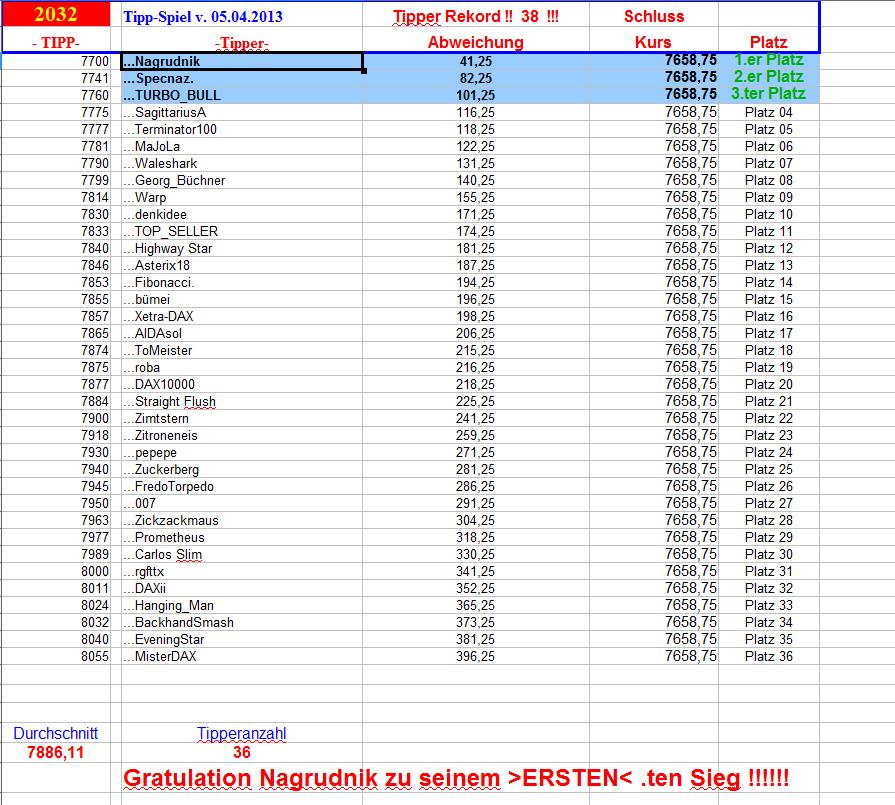The image size is (895, 805).
Task: Select the ...Straight Flush name cell
Action: [242, 401]
